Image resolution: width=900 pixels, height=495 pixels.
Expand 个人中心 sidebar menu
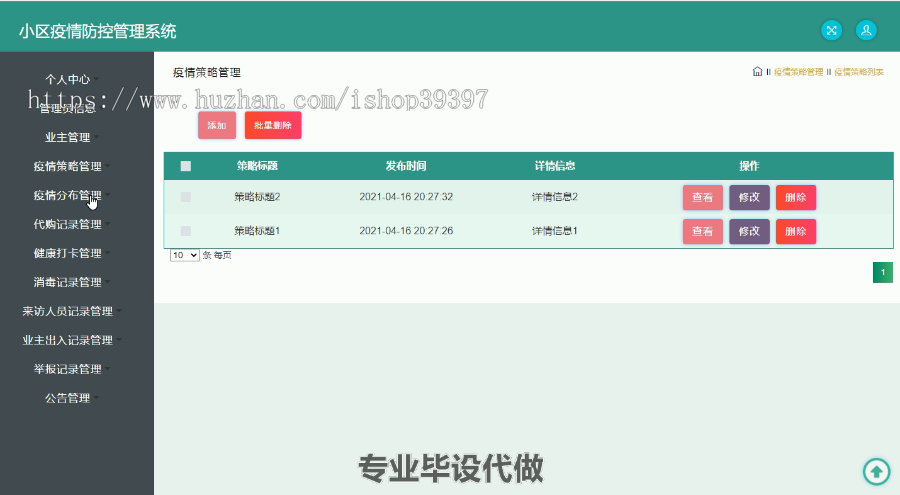(68, 79)
